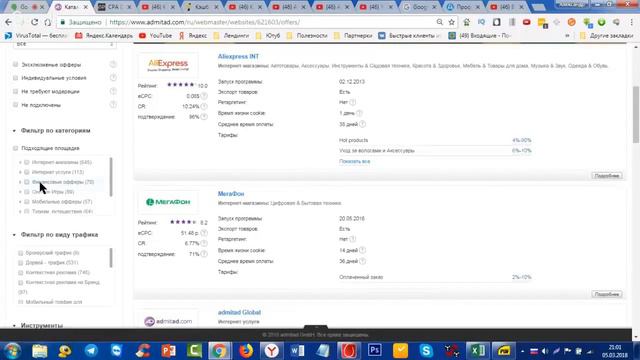640x360 pixels.
Task: Expand the Мобильные офферы tree node arrow
Action: click(x=20, y=202)
